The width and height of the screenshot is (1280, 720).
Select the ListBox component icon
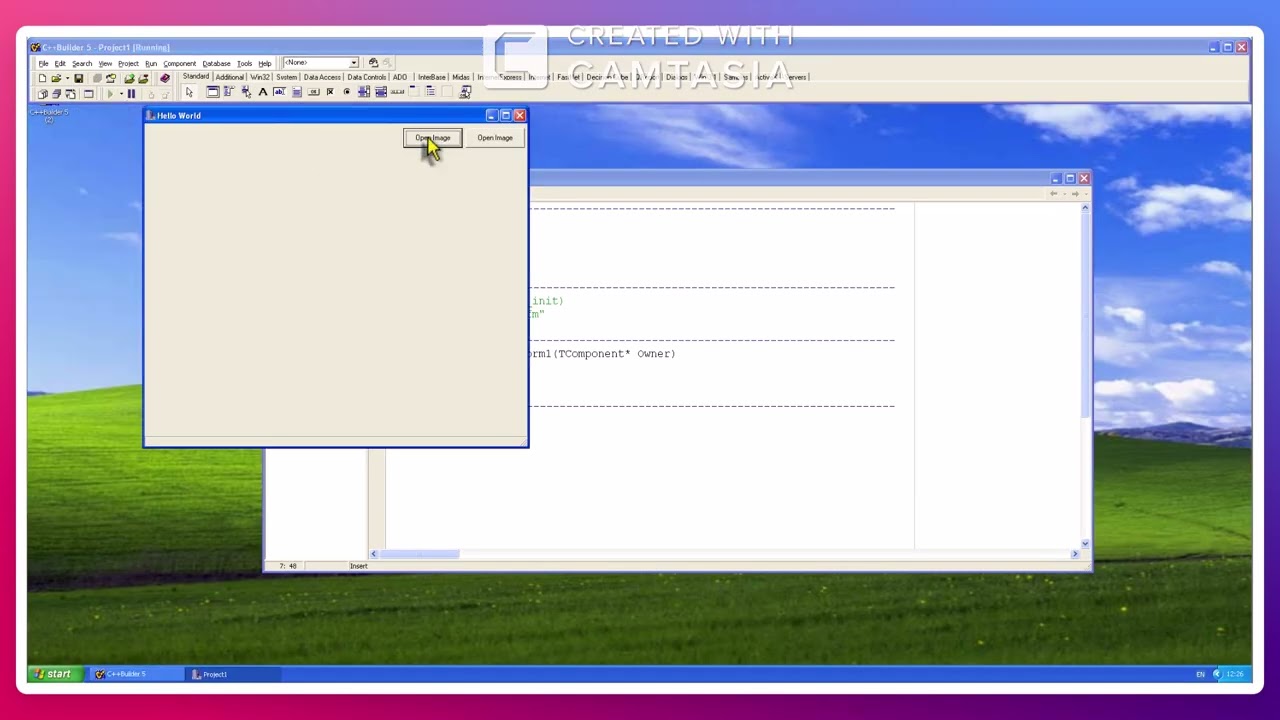(x=364, y=92)
